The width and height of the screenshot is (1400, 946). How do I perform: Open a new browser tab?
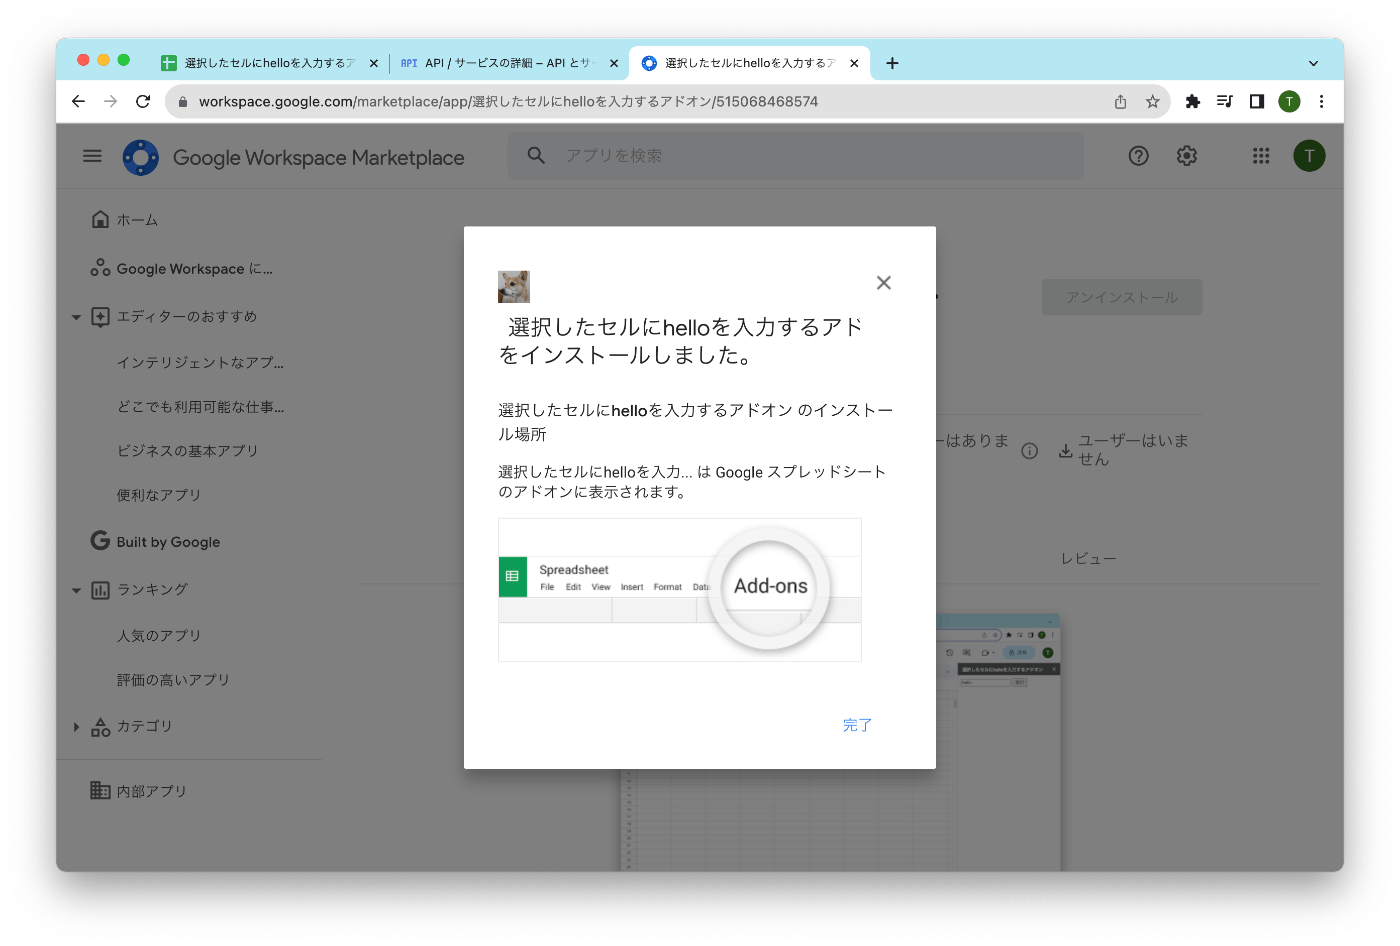coord(892,63)
